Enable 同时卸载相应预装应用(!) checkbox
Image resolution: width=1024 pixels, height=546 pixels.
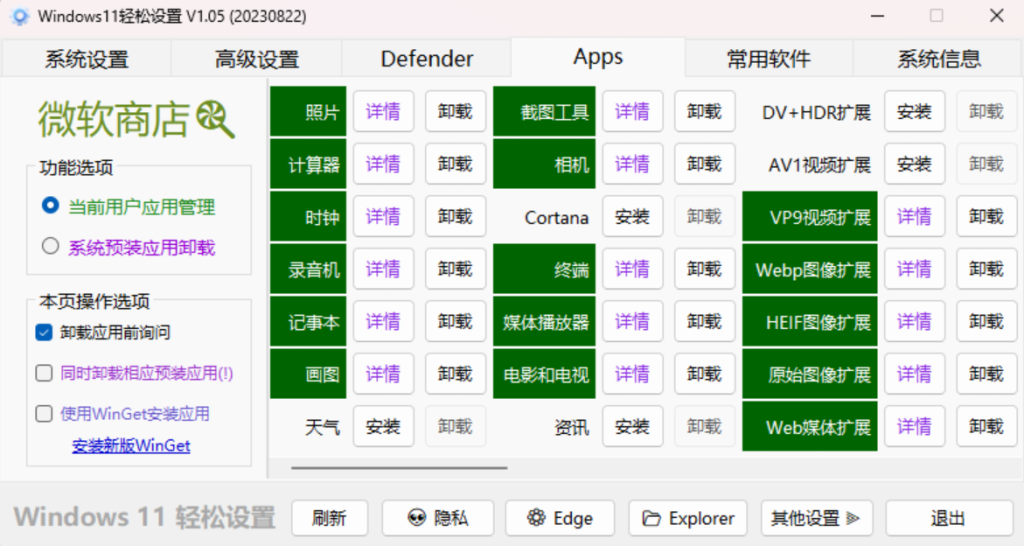(44, 373)
